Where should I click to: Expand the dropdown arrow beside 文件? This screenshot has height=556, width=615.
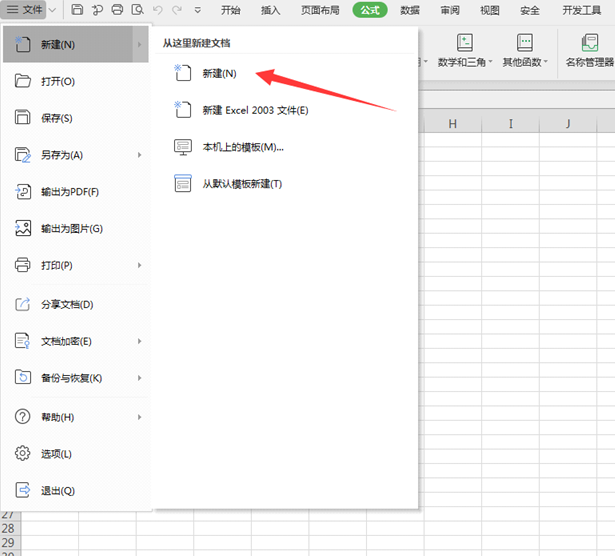pos(53,10)
